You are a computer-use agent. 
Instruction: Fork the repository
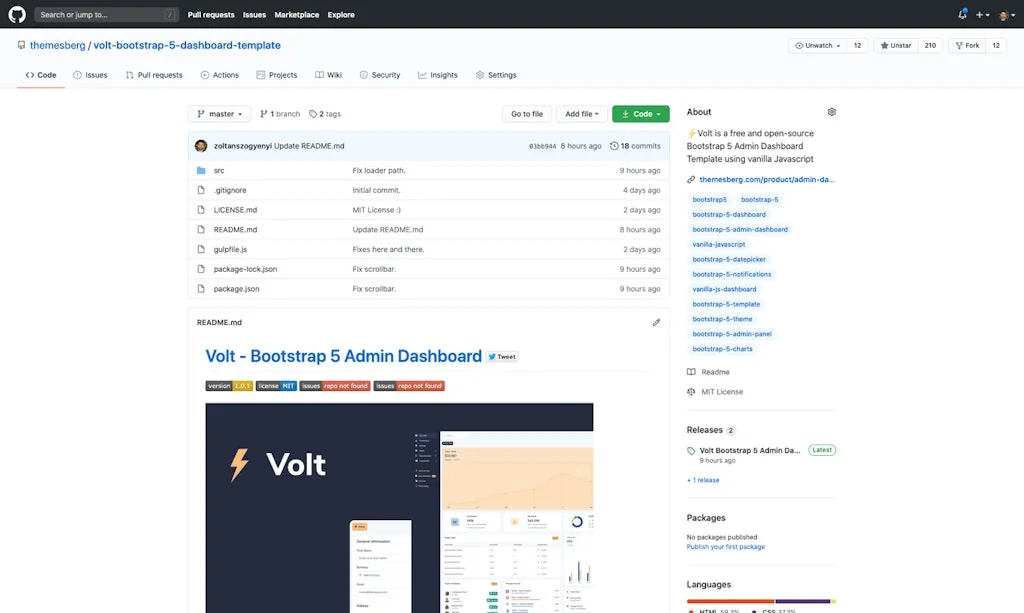click(x=967, y=45)
